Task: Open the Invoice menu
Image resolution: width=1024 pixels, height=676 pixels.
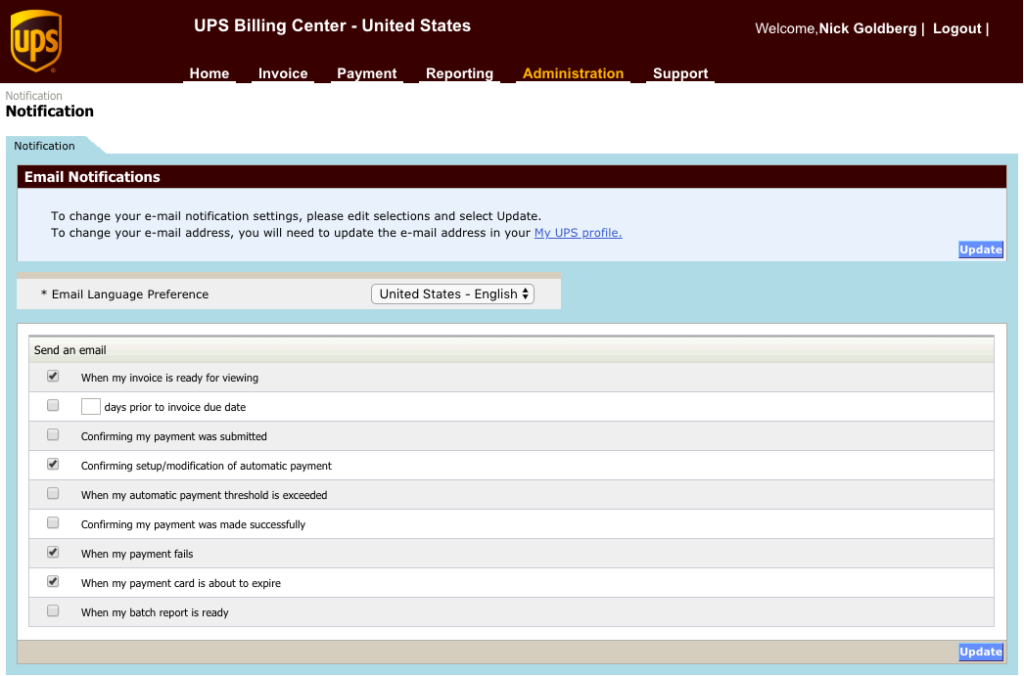Action: pyautogui.click(x=283, y=73)
